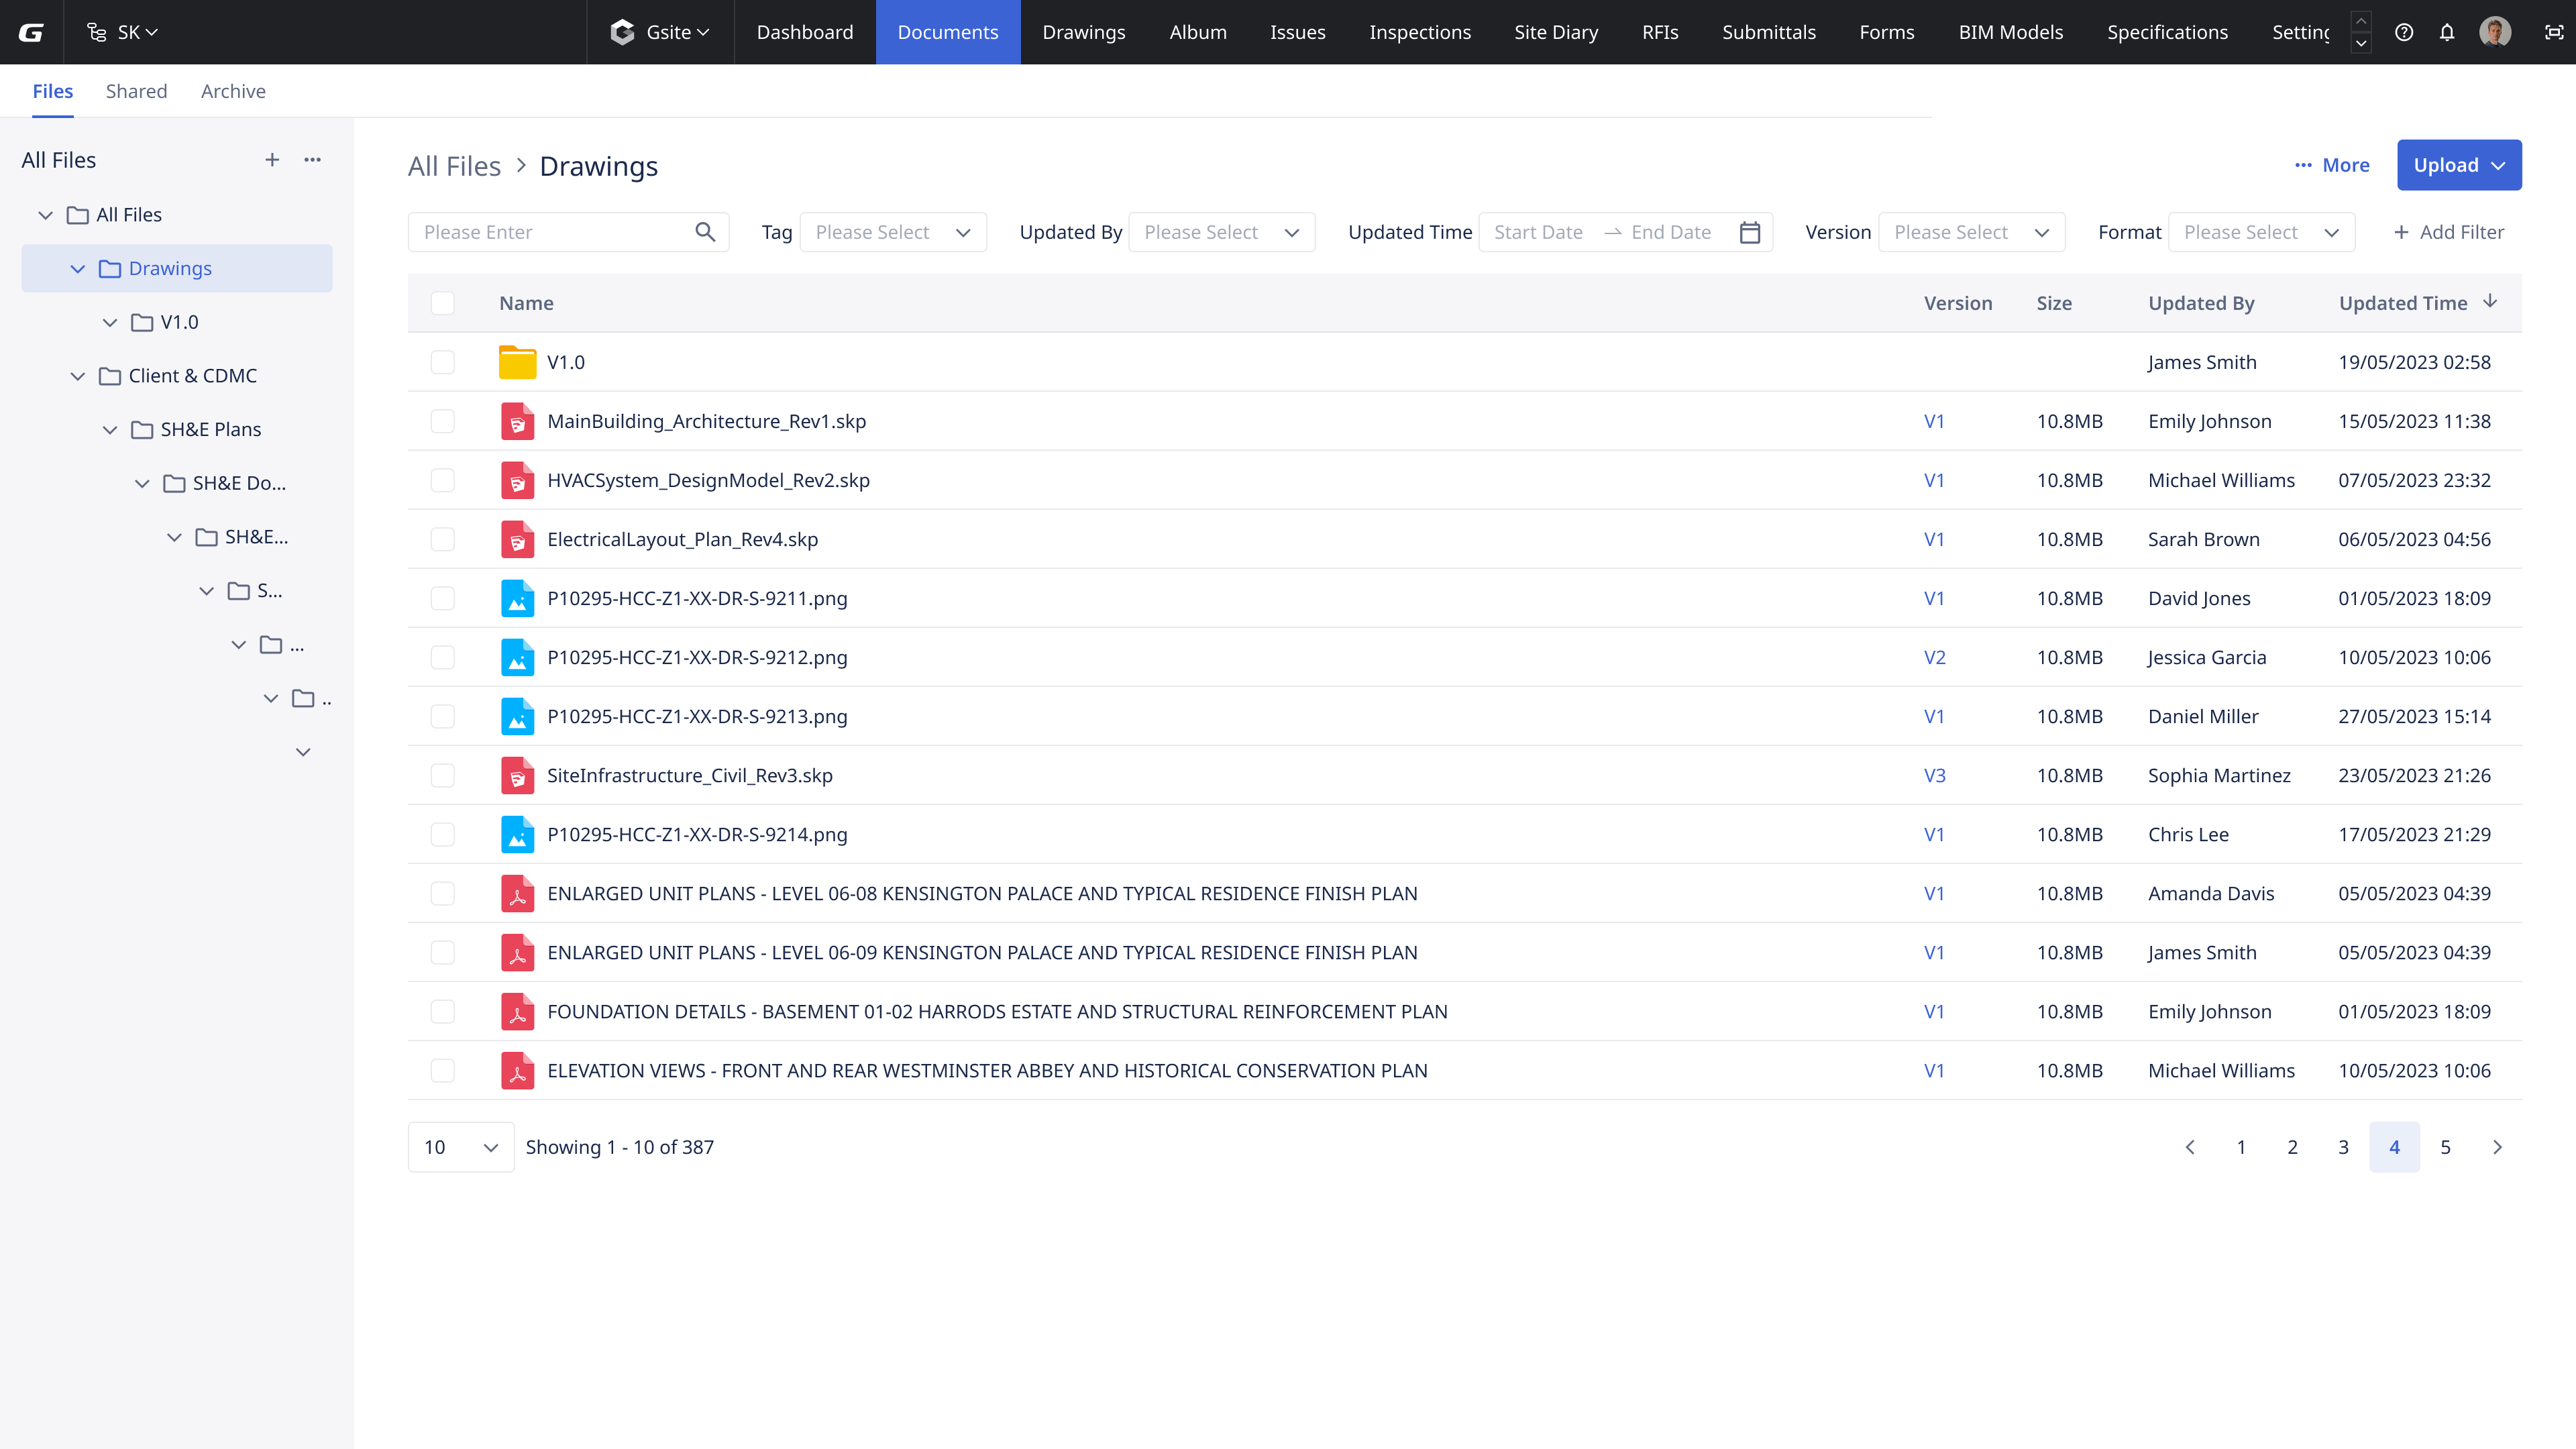Open the help question mark icon

point(2404,32)
